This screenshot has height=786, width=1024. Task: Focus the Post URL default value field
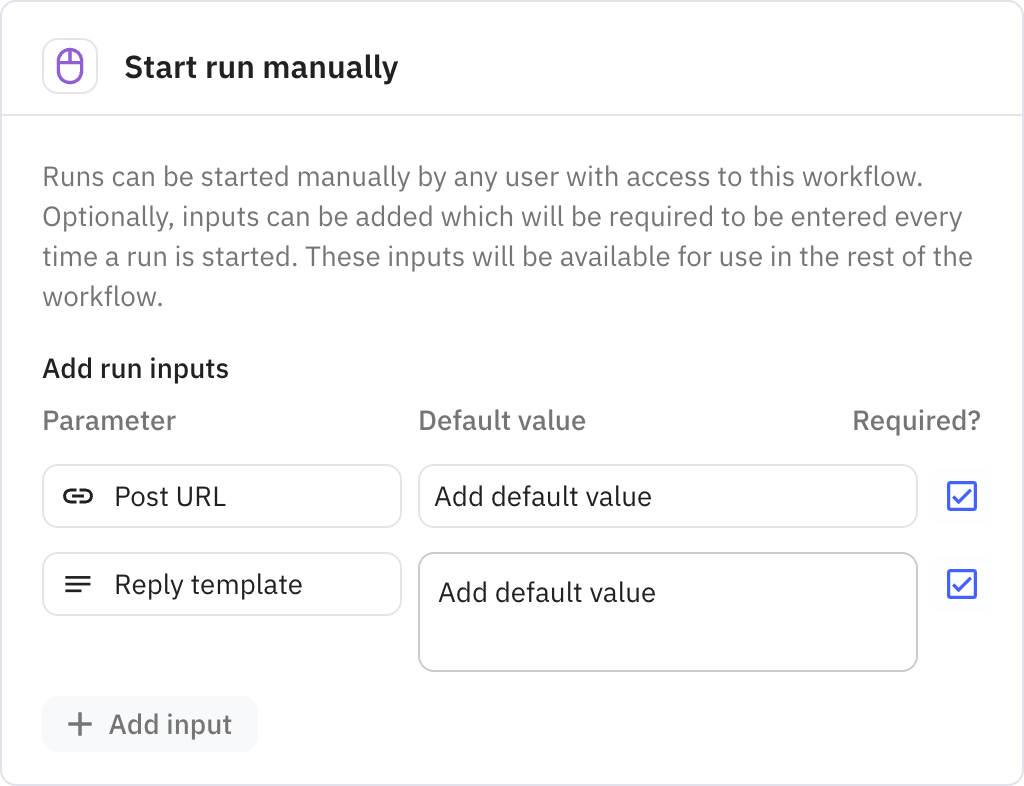pyautogui.click(x=667, y=496)
